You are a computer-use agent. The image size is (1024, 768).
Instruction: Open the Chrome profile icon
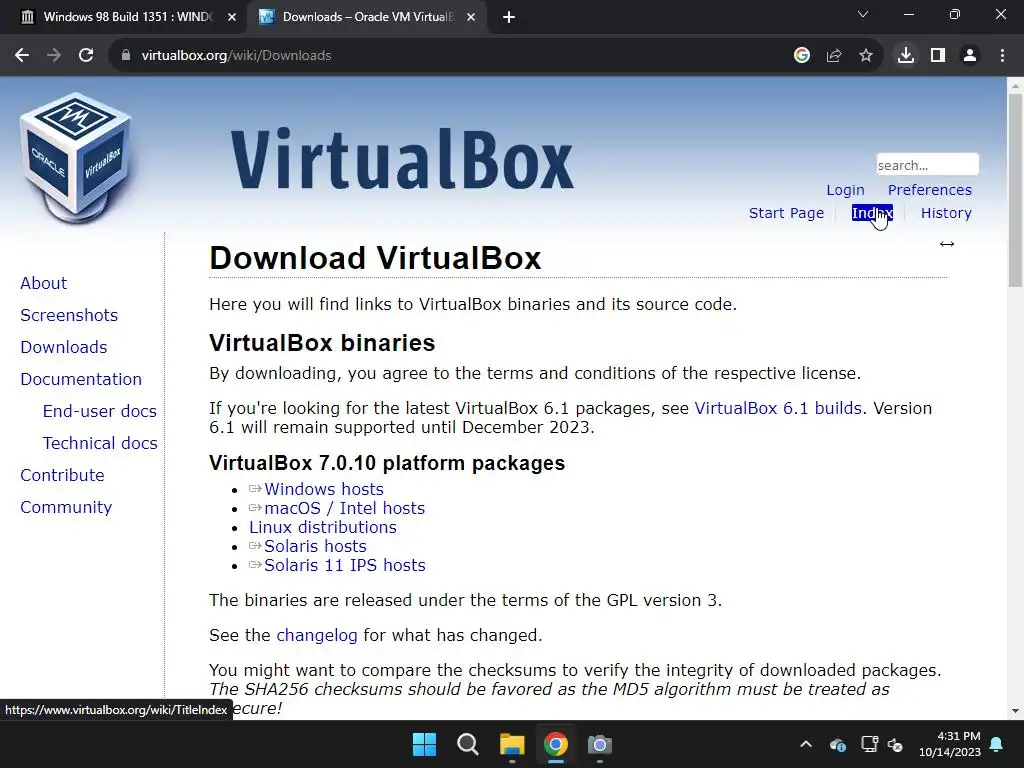[x=970, y=56]
